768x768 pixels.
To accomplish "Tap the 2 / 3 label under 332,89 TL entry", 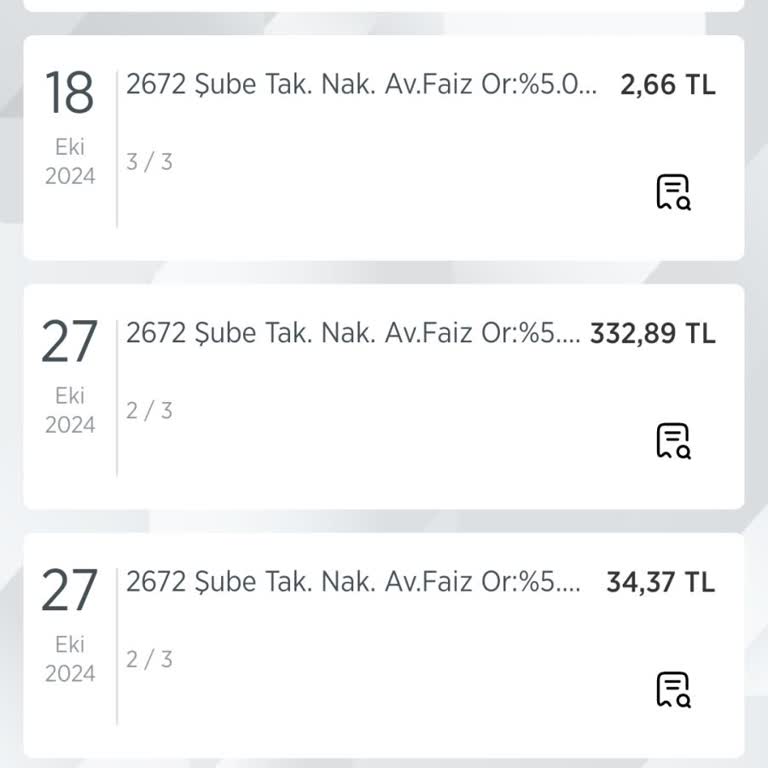I will point(149,411).
